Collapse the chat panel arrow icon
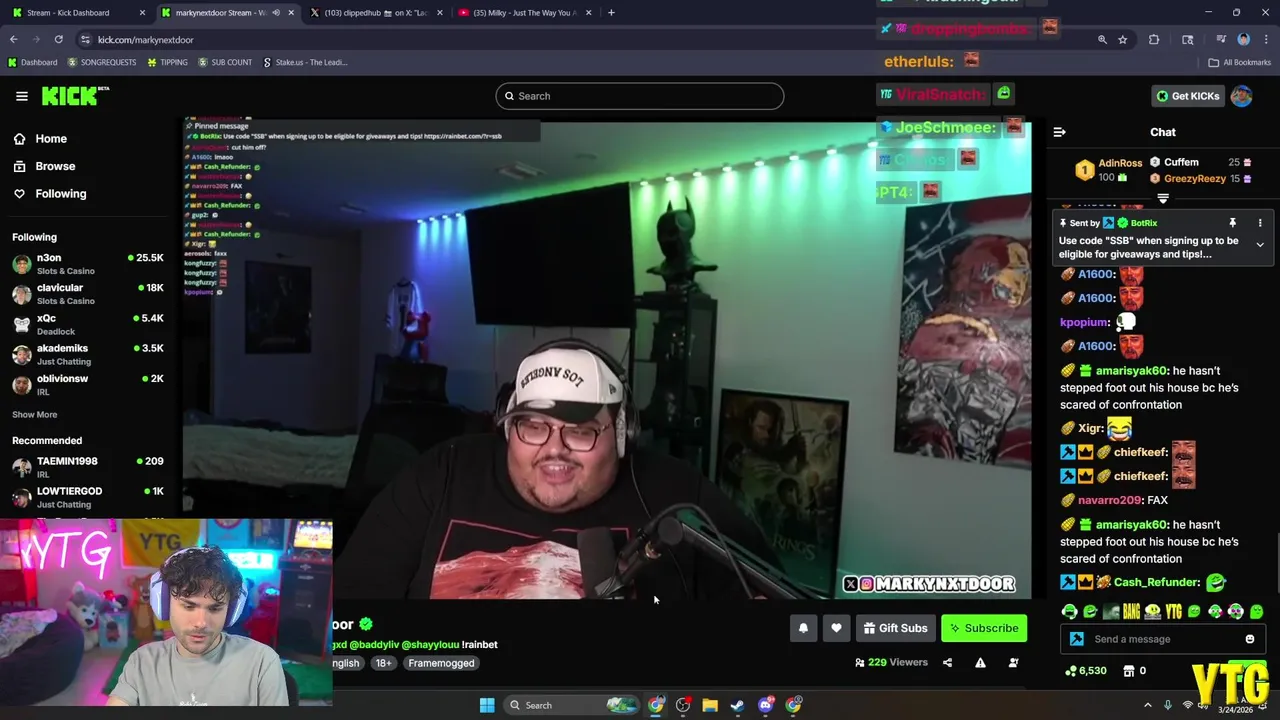Viewport: 1280px width, 720px height. [1059, 132]
